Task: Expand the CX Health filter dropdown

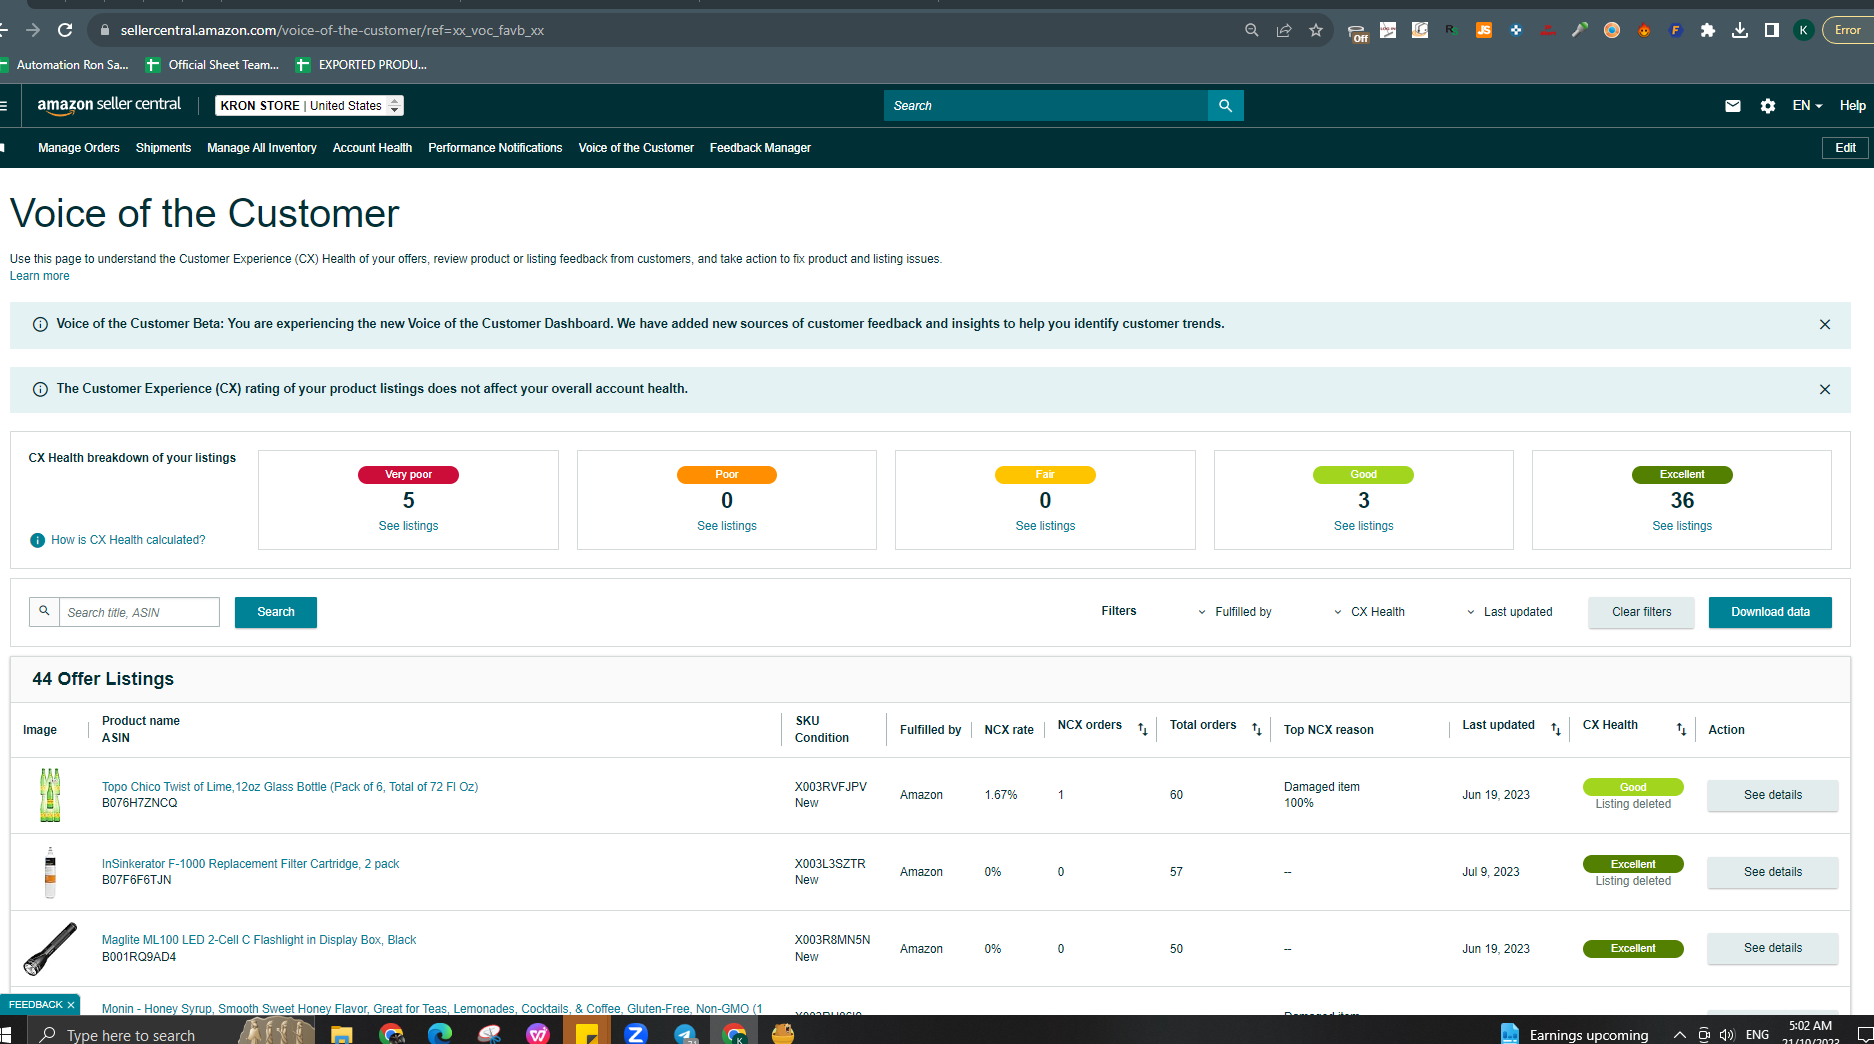Action: click(x=1369, y=612)
